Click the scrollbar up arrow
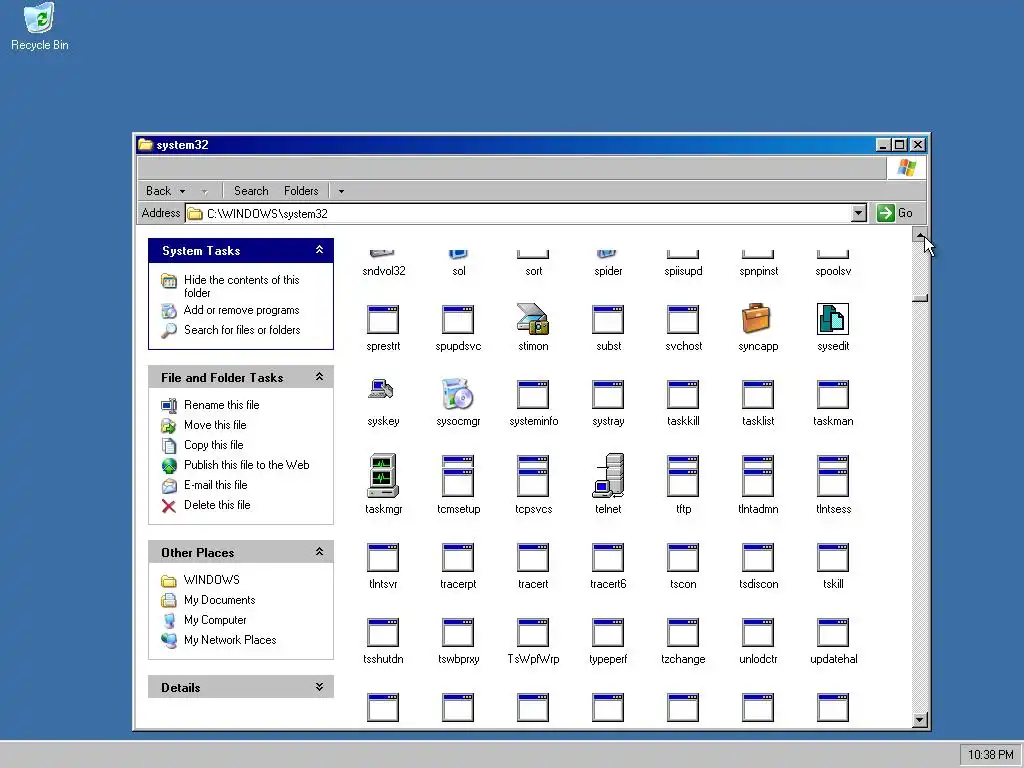 (920, 235)
